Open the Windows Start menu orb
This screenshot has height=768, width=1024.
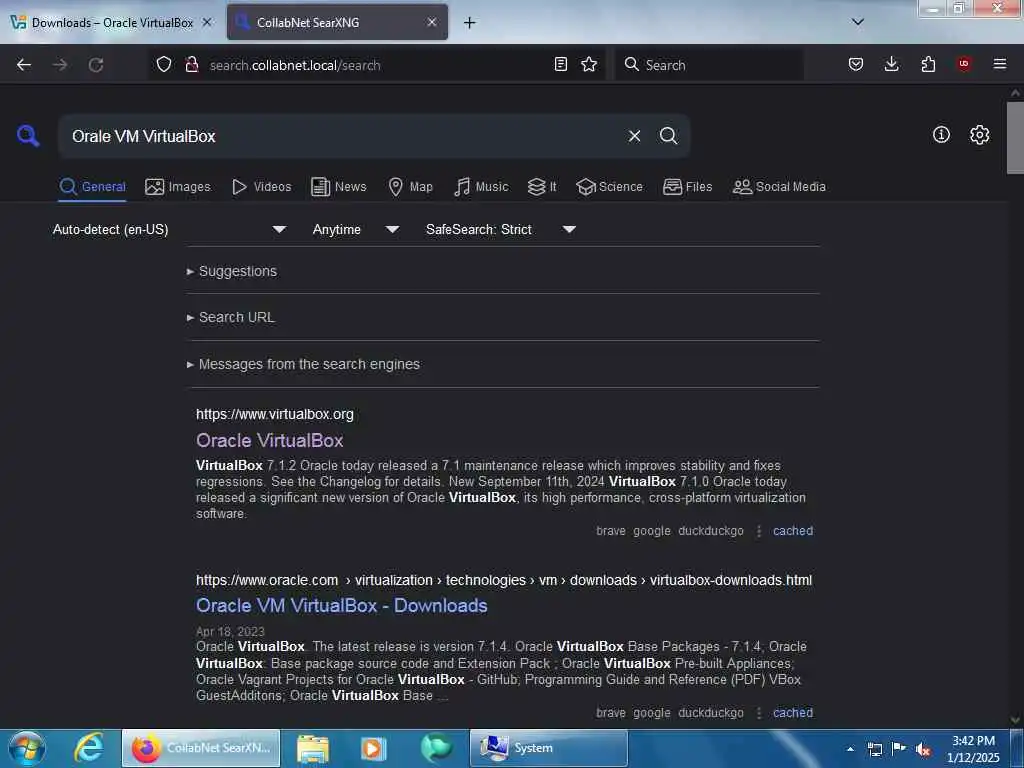click(x=27, y=748)
